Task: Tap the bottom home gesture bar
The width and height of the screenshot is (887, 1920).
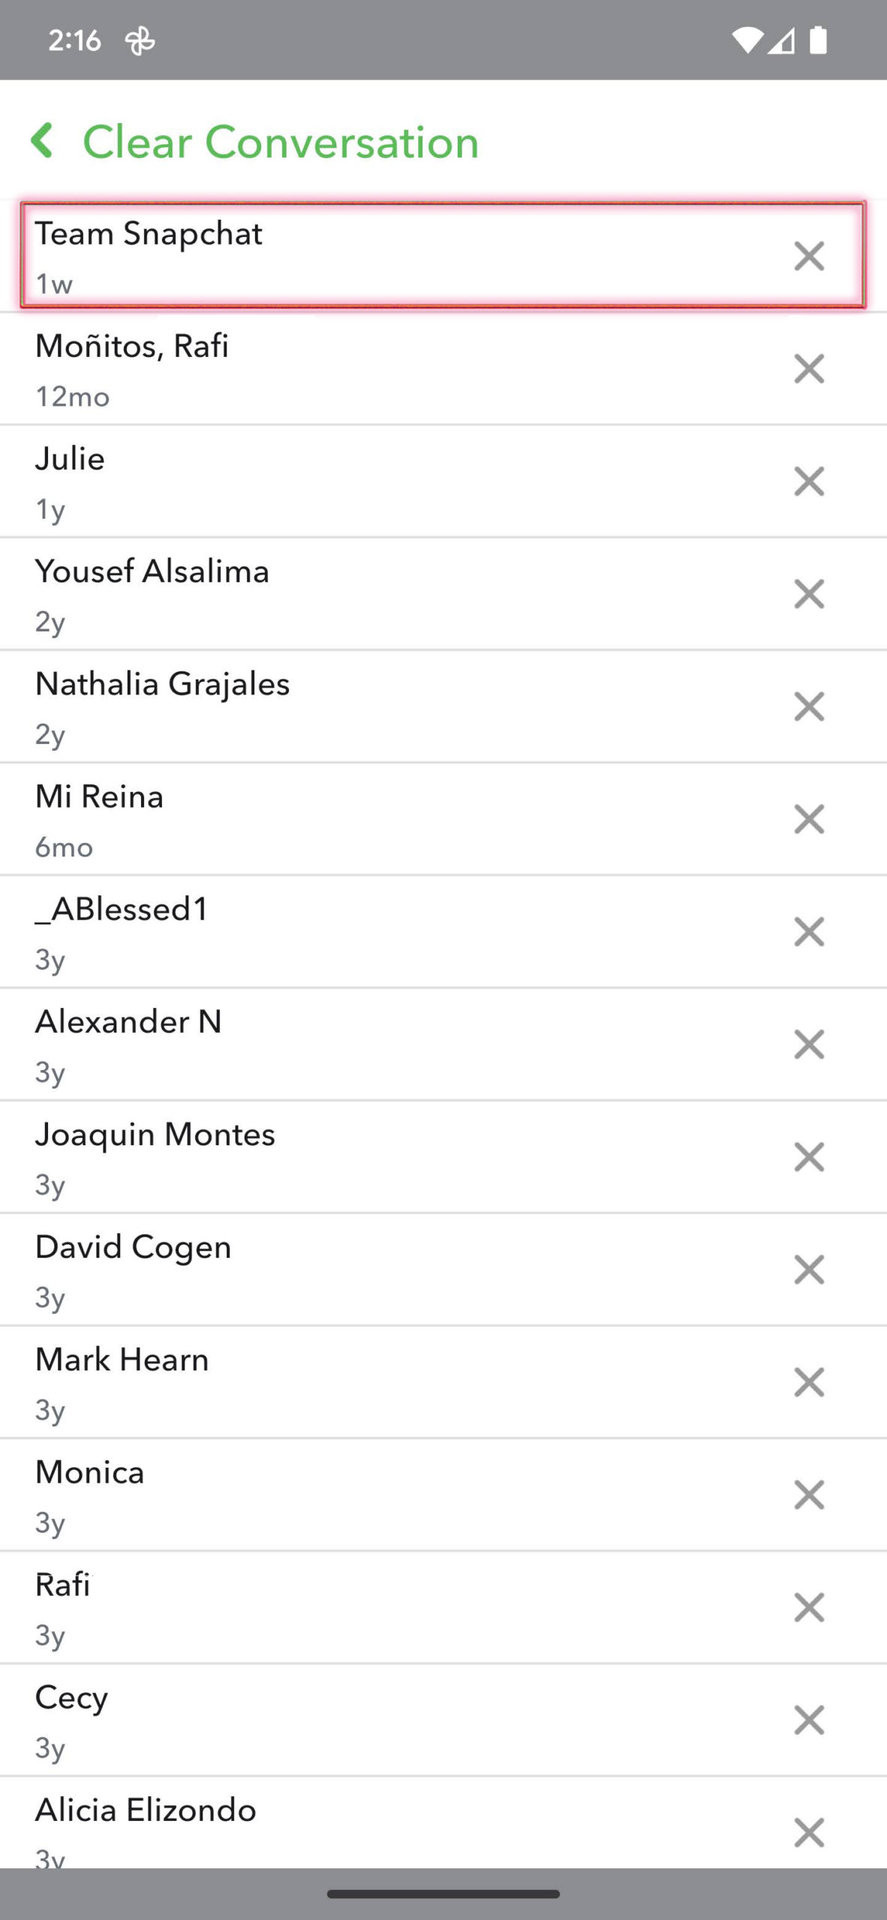Action: (x=443, y=1893)
